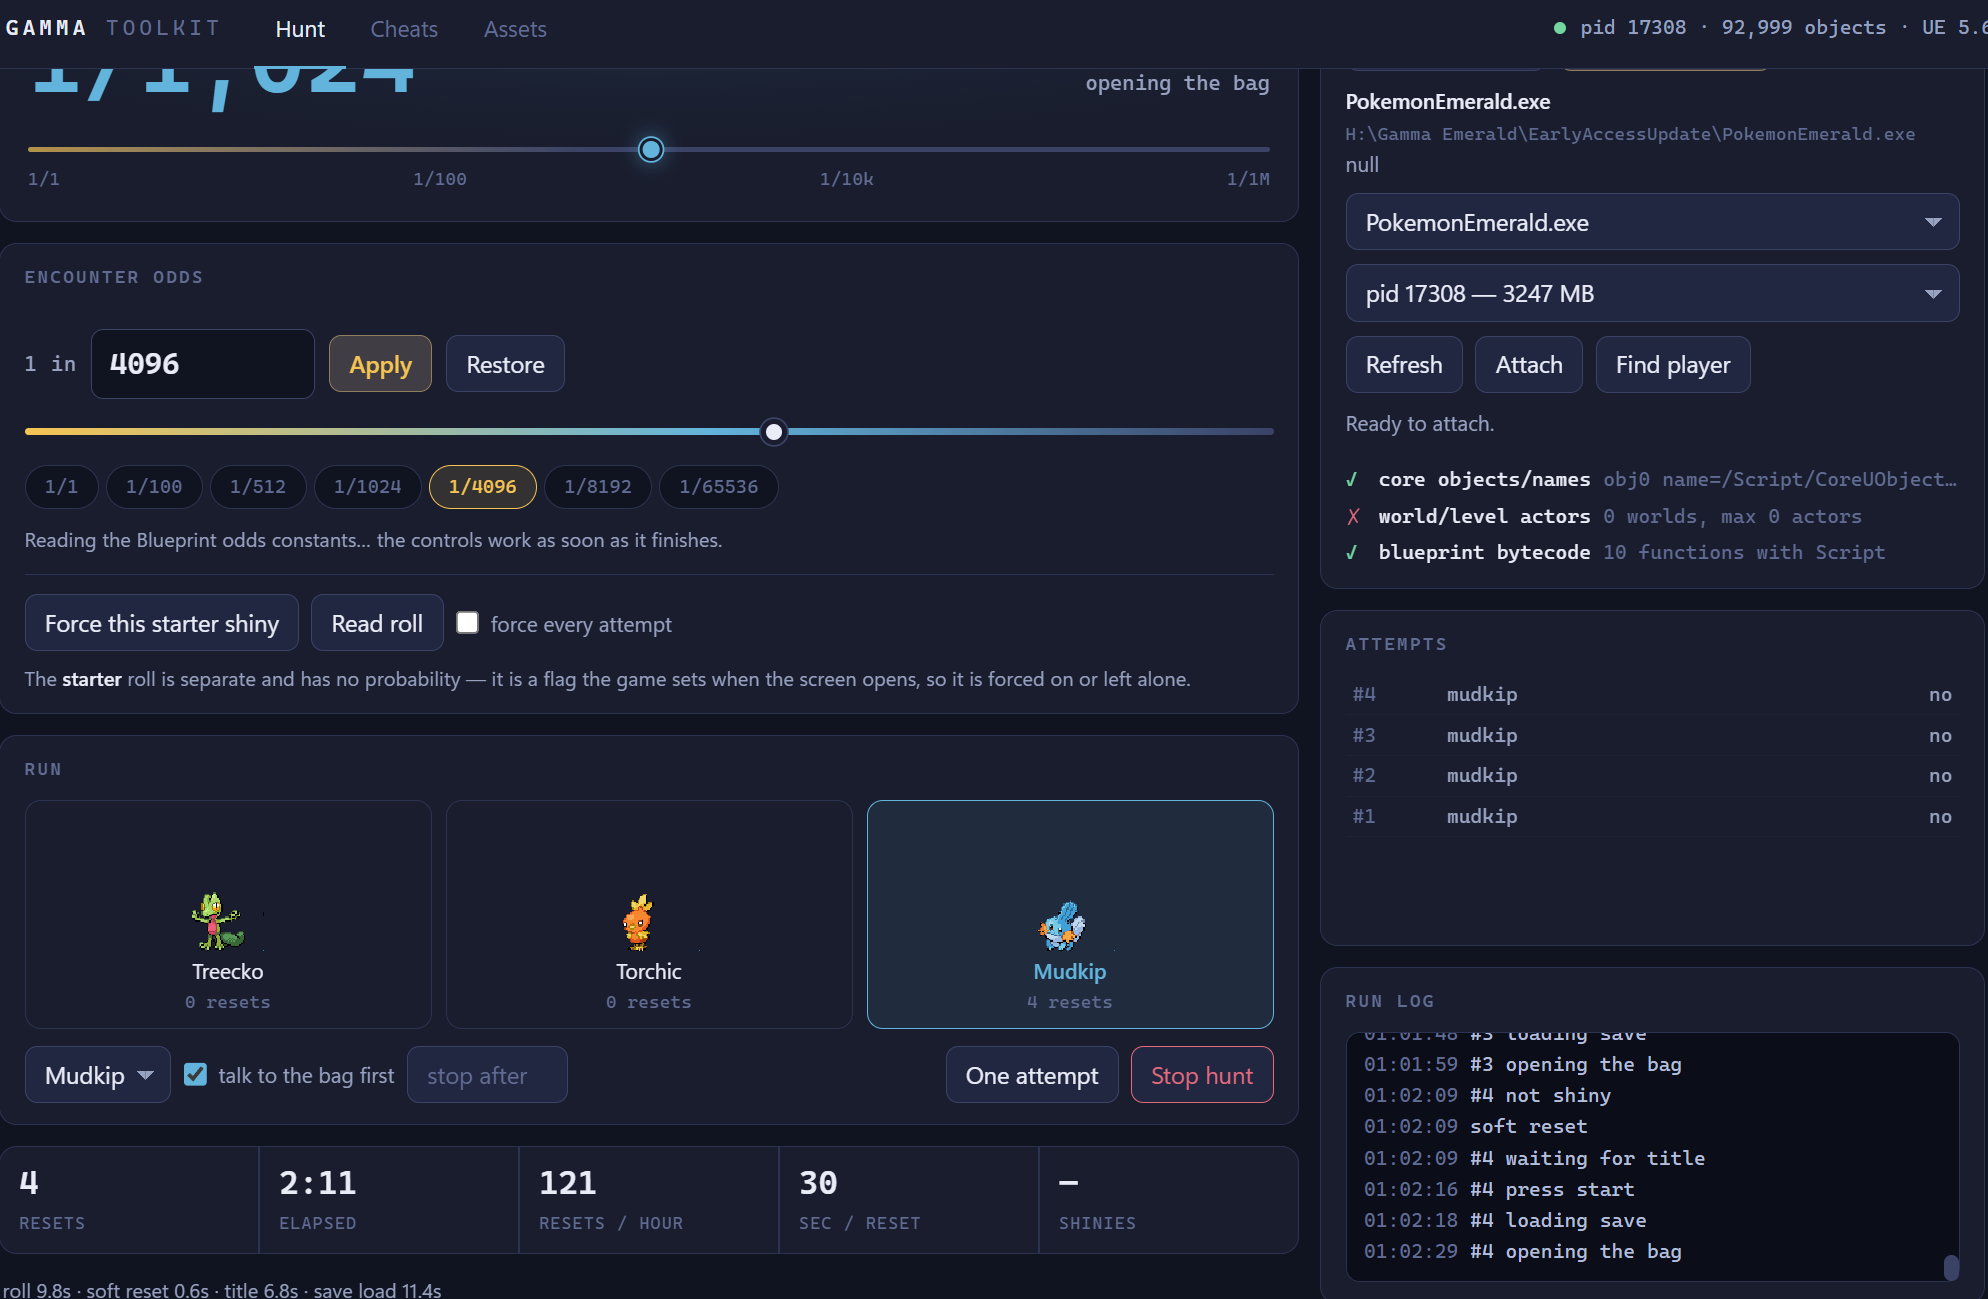
Task: Click the checkmark beside blueprint bytecode
Action: pyautogui.click(x=1352, y=552)
